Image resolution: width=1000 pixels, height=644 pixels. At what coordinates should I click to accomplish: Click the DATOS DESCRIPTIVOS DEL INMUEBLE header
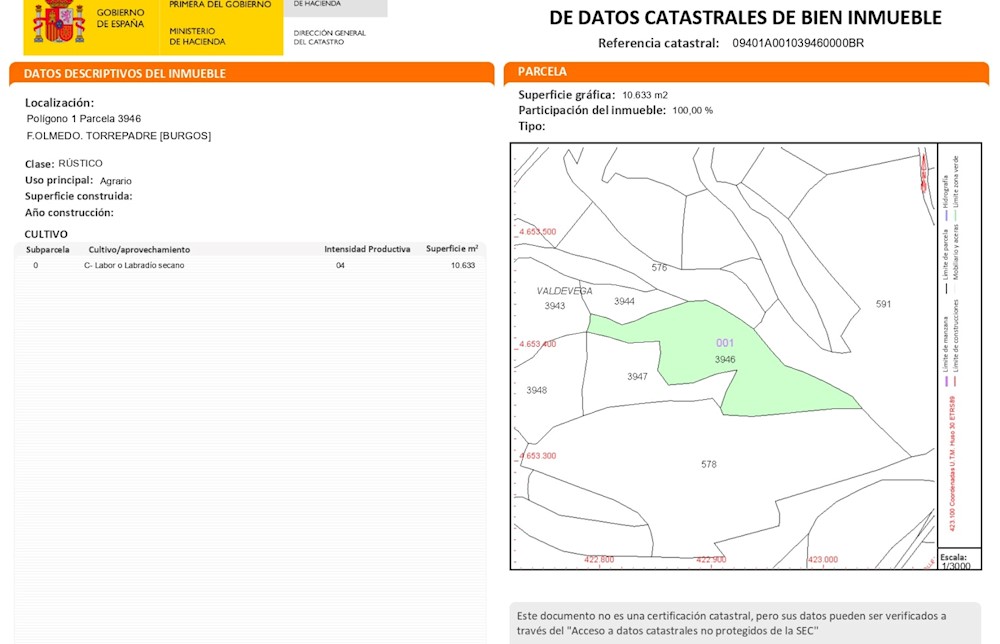(x=251, y=73)
